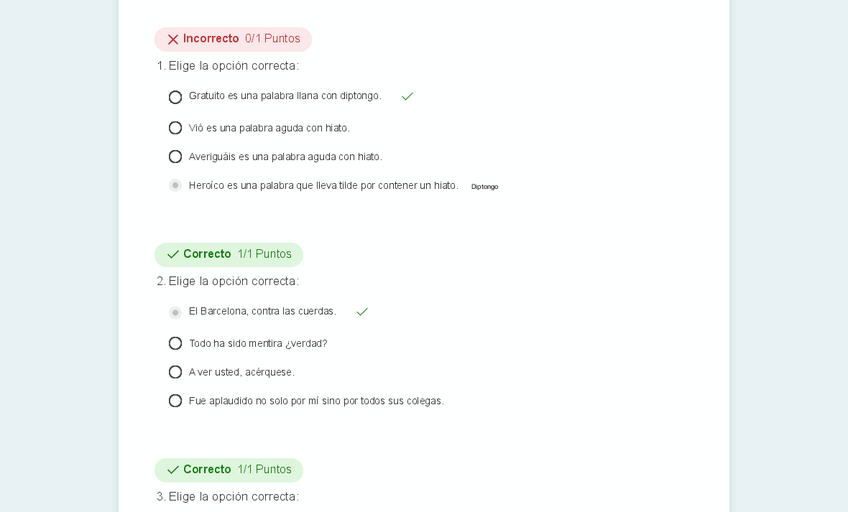Choose the Averiguáis radio option

coord(175,157)
